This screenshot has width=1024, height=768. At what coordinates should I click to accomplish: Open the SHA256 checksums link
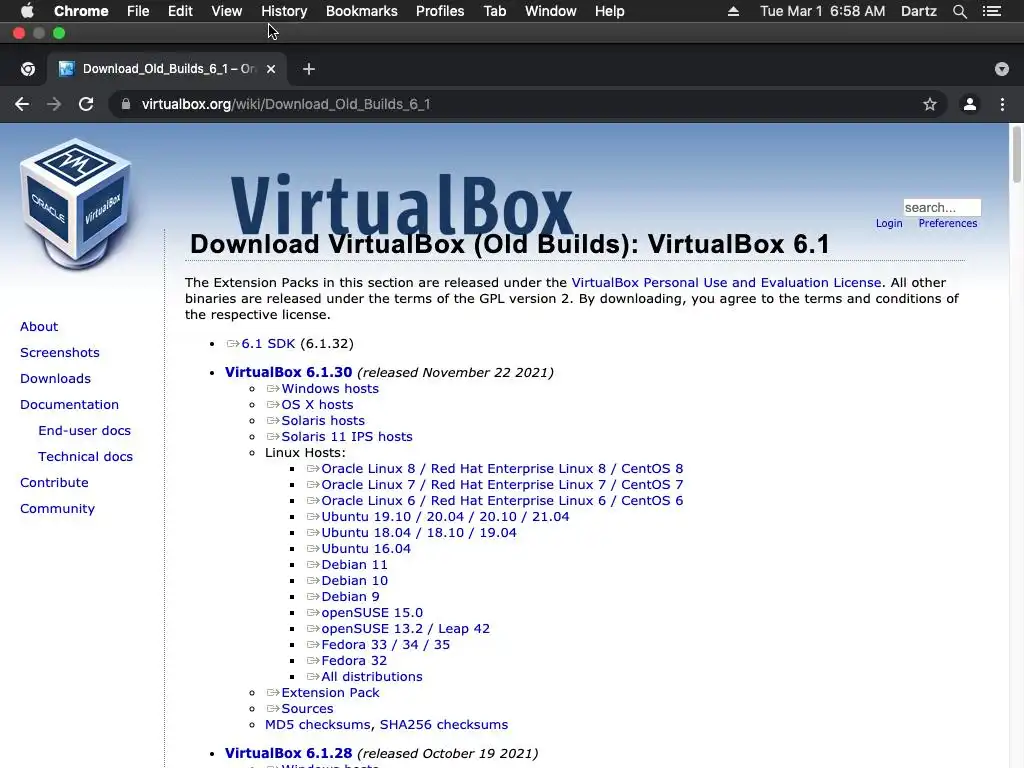444,725
